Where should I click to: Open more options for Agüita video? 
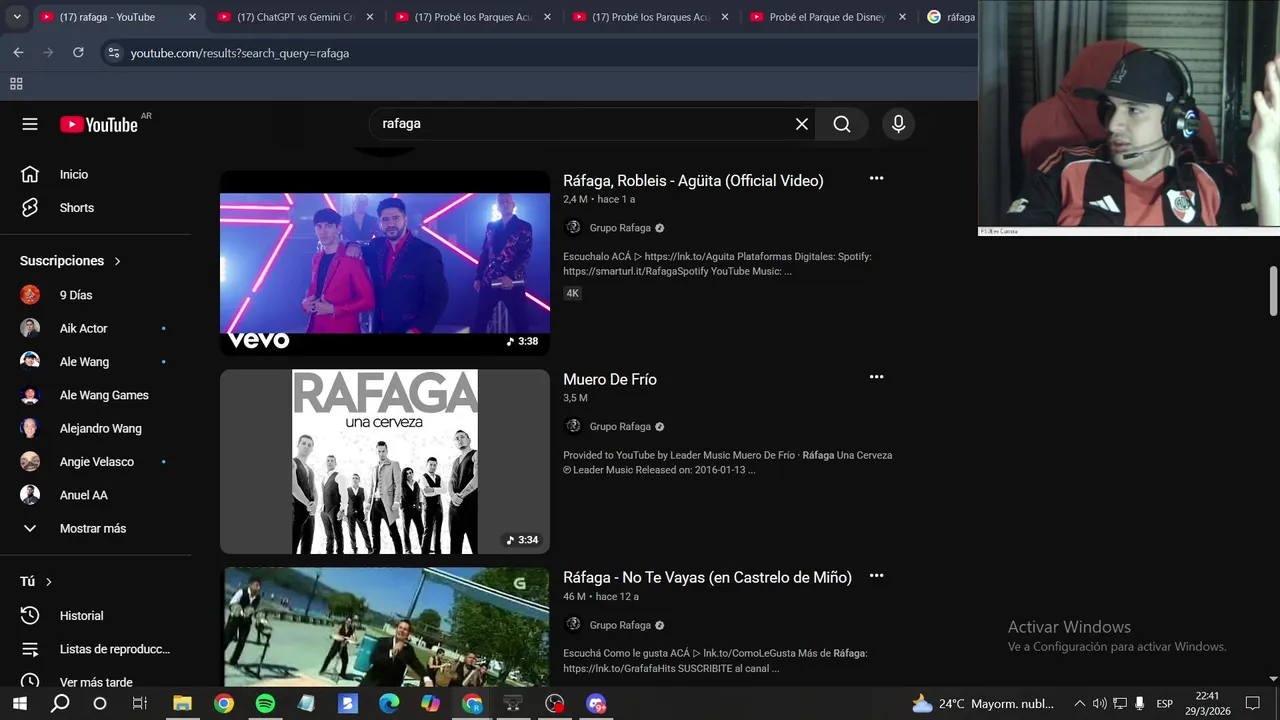[876, 178]
